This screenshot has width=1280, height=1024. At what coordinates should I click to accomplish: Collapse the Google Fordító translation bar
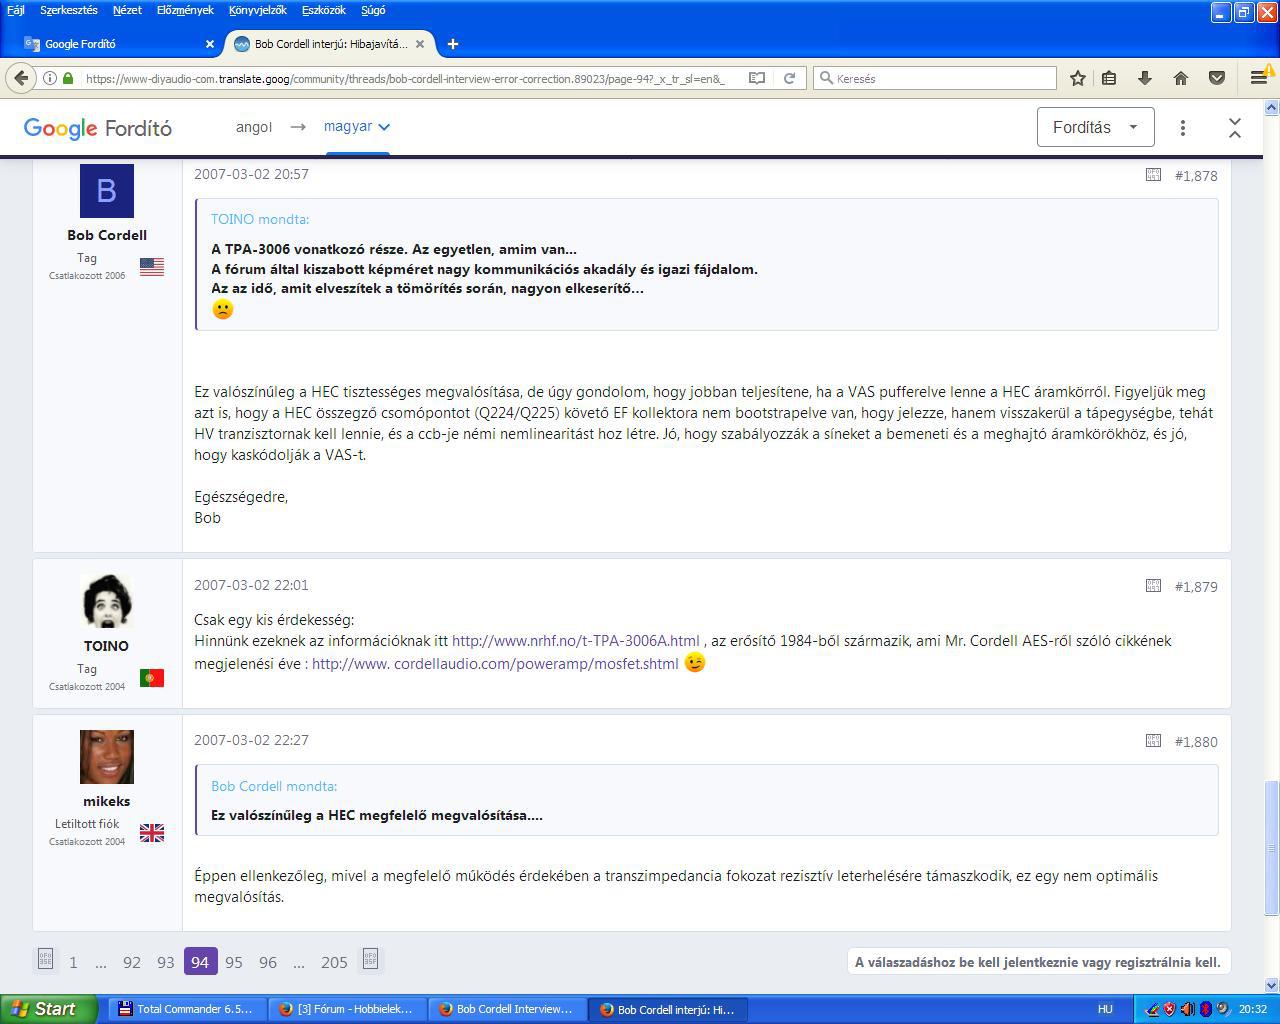pyautogui.click(x=1235, y=127)
